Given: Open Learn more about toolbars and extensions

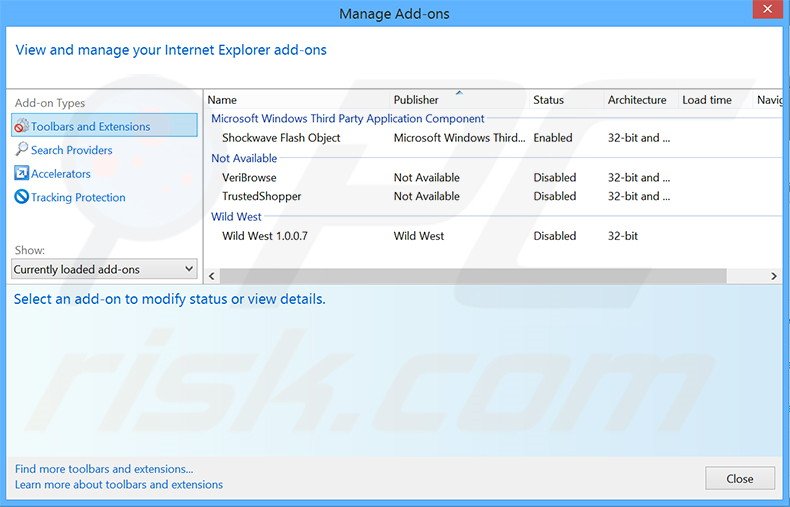Looking at the screenshot, I should (x=119, y=484).
